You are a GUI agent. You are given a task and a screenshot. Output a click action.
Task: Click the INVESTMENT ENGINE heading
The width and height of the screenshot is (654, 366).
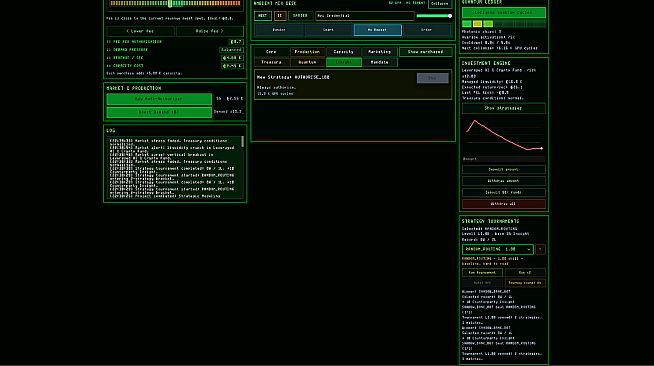pyautogui.click(x=486, y=63)
